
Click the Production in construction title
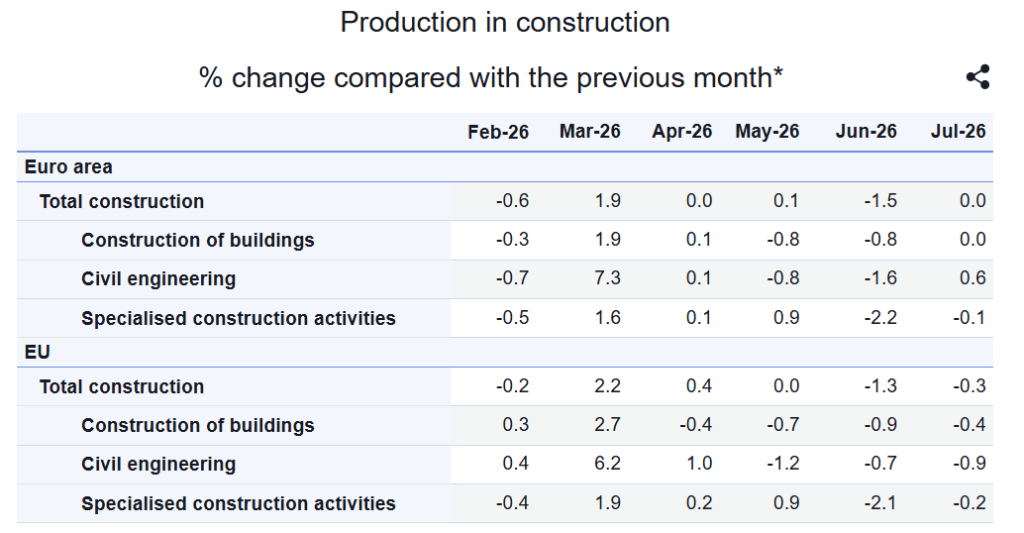505,22
